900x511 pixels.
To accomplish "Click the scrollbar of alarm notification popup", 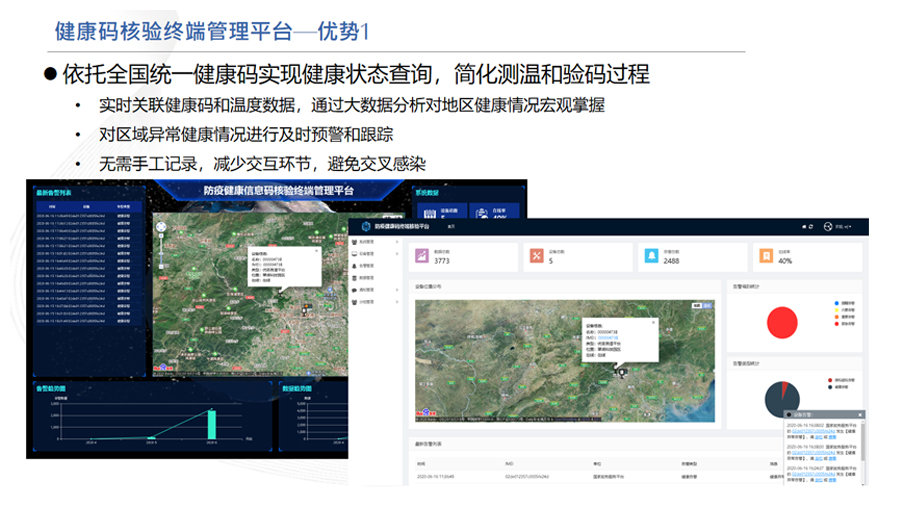I will point(863,442).
